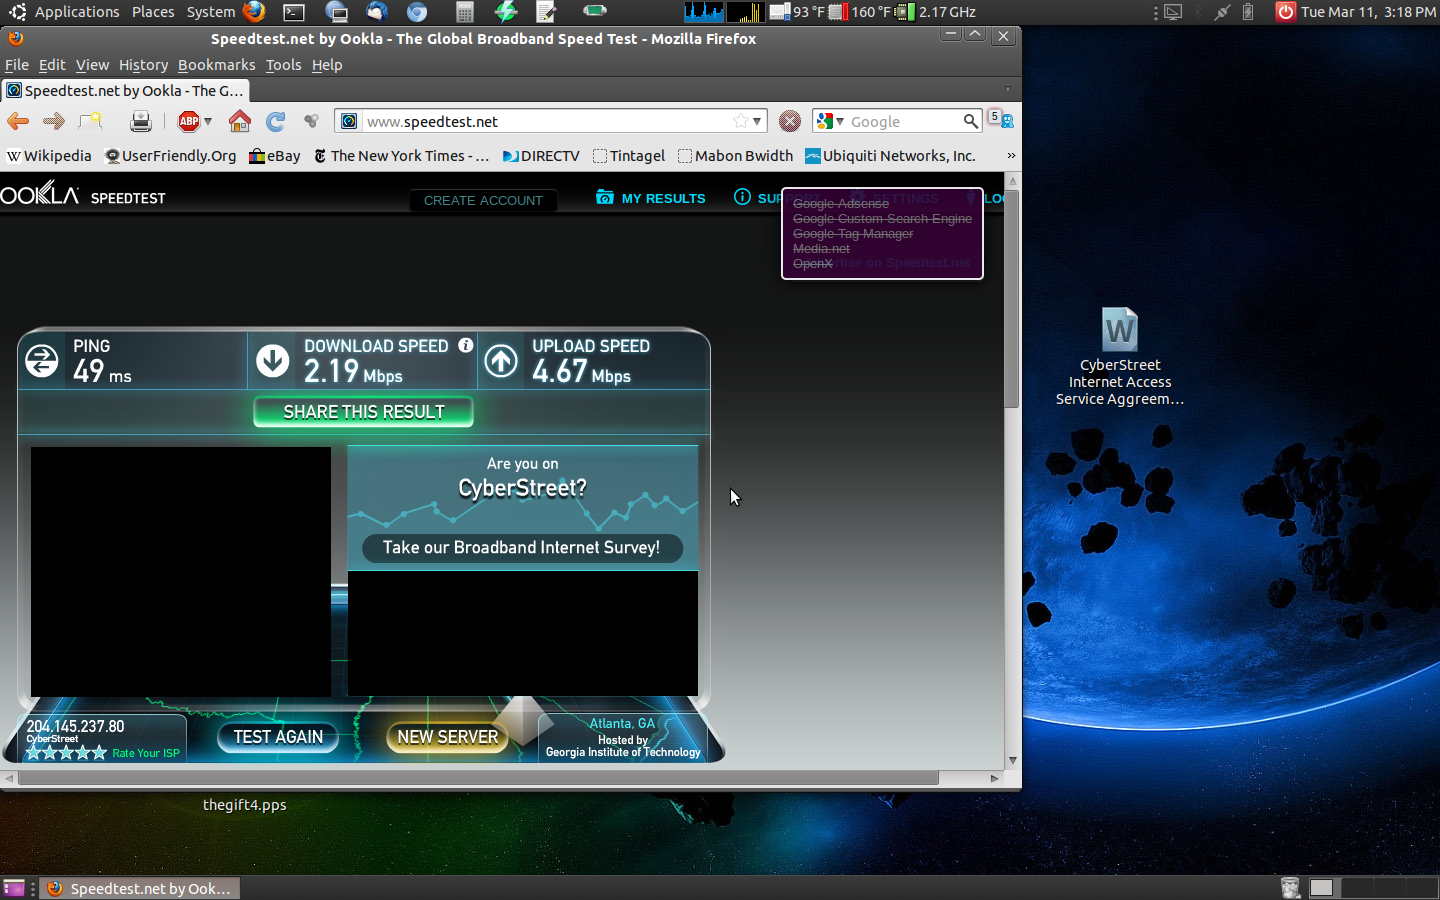Viewport: 1440px width, 900px height.
Task: Rate ISP using the fifth star
Action: point(99,753)
